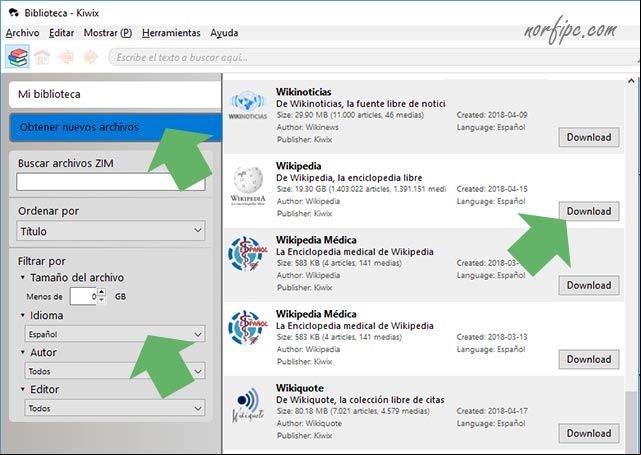Select the Wikiquote logo thumbnail
The width and height of the screenshot is (641, 455).
point(248,404)
